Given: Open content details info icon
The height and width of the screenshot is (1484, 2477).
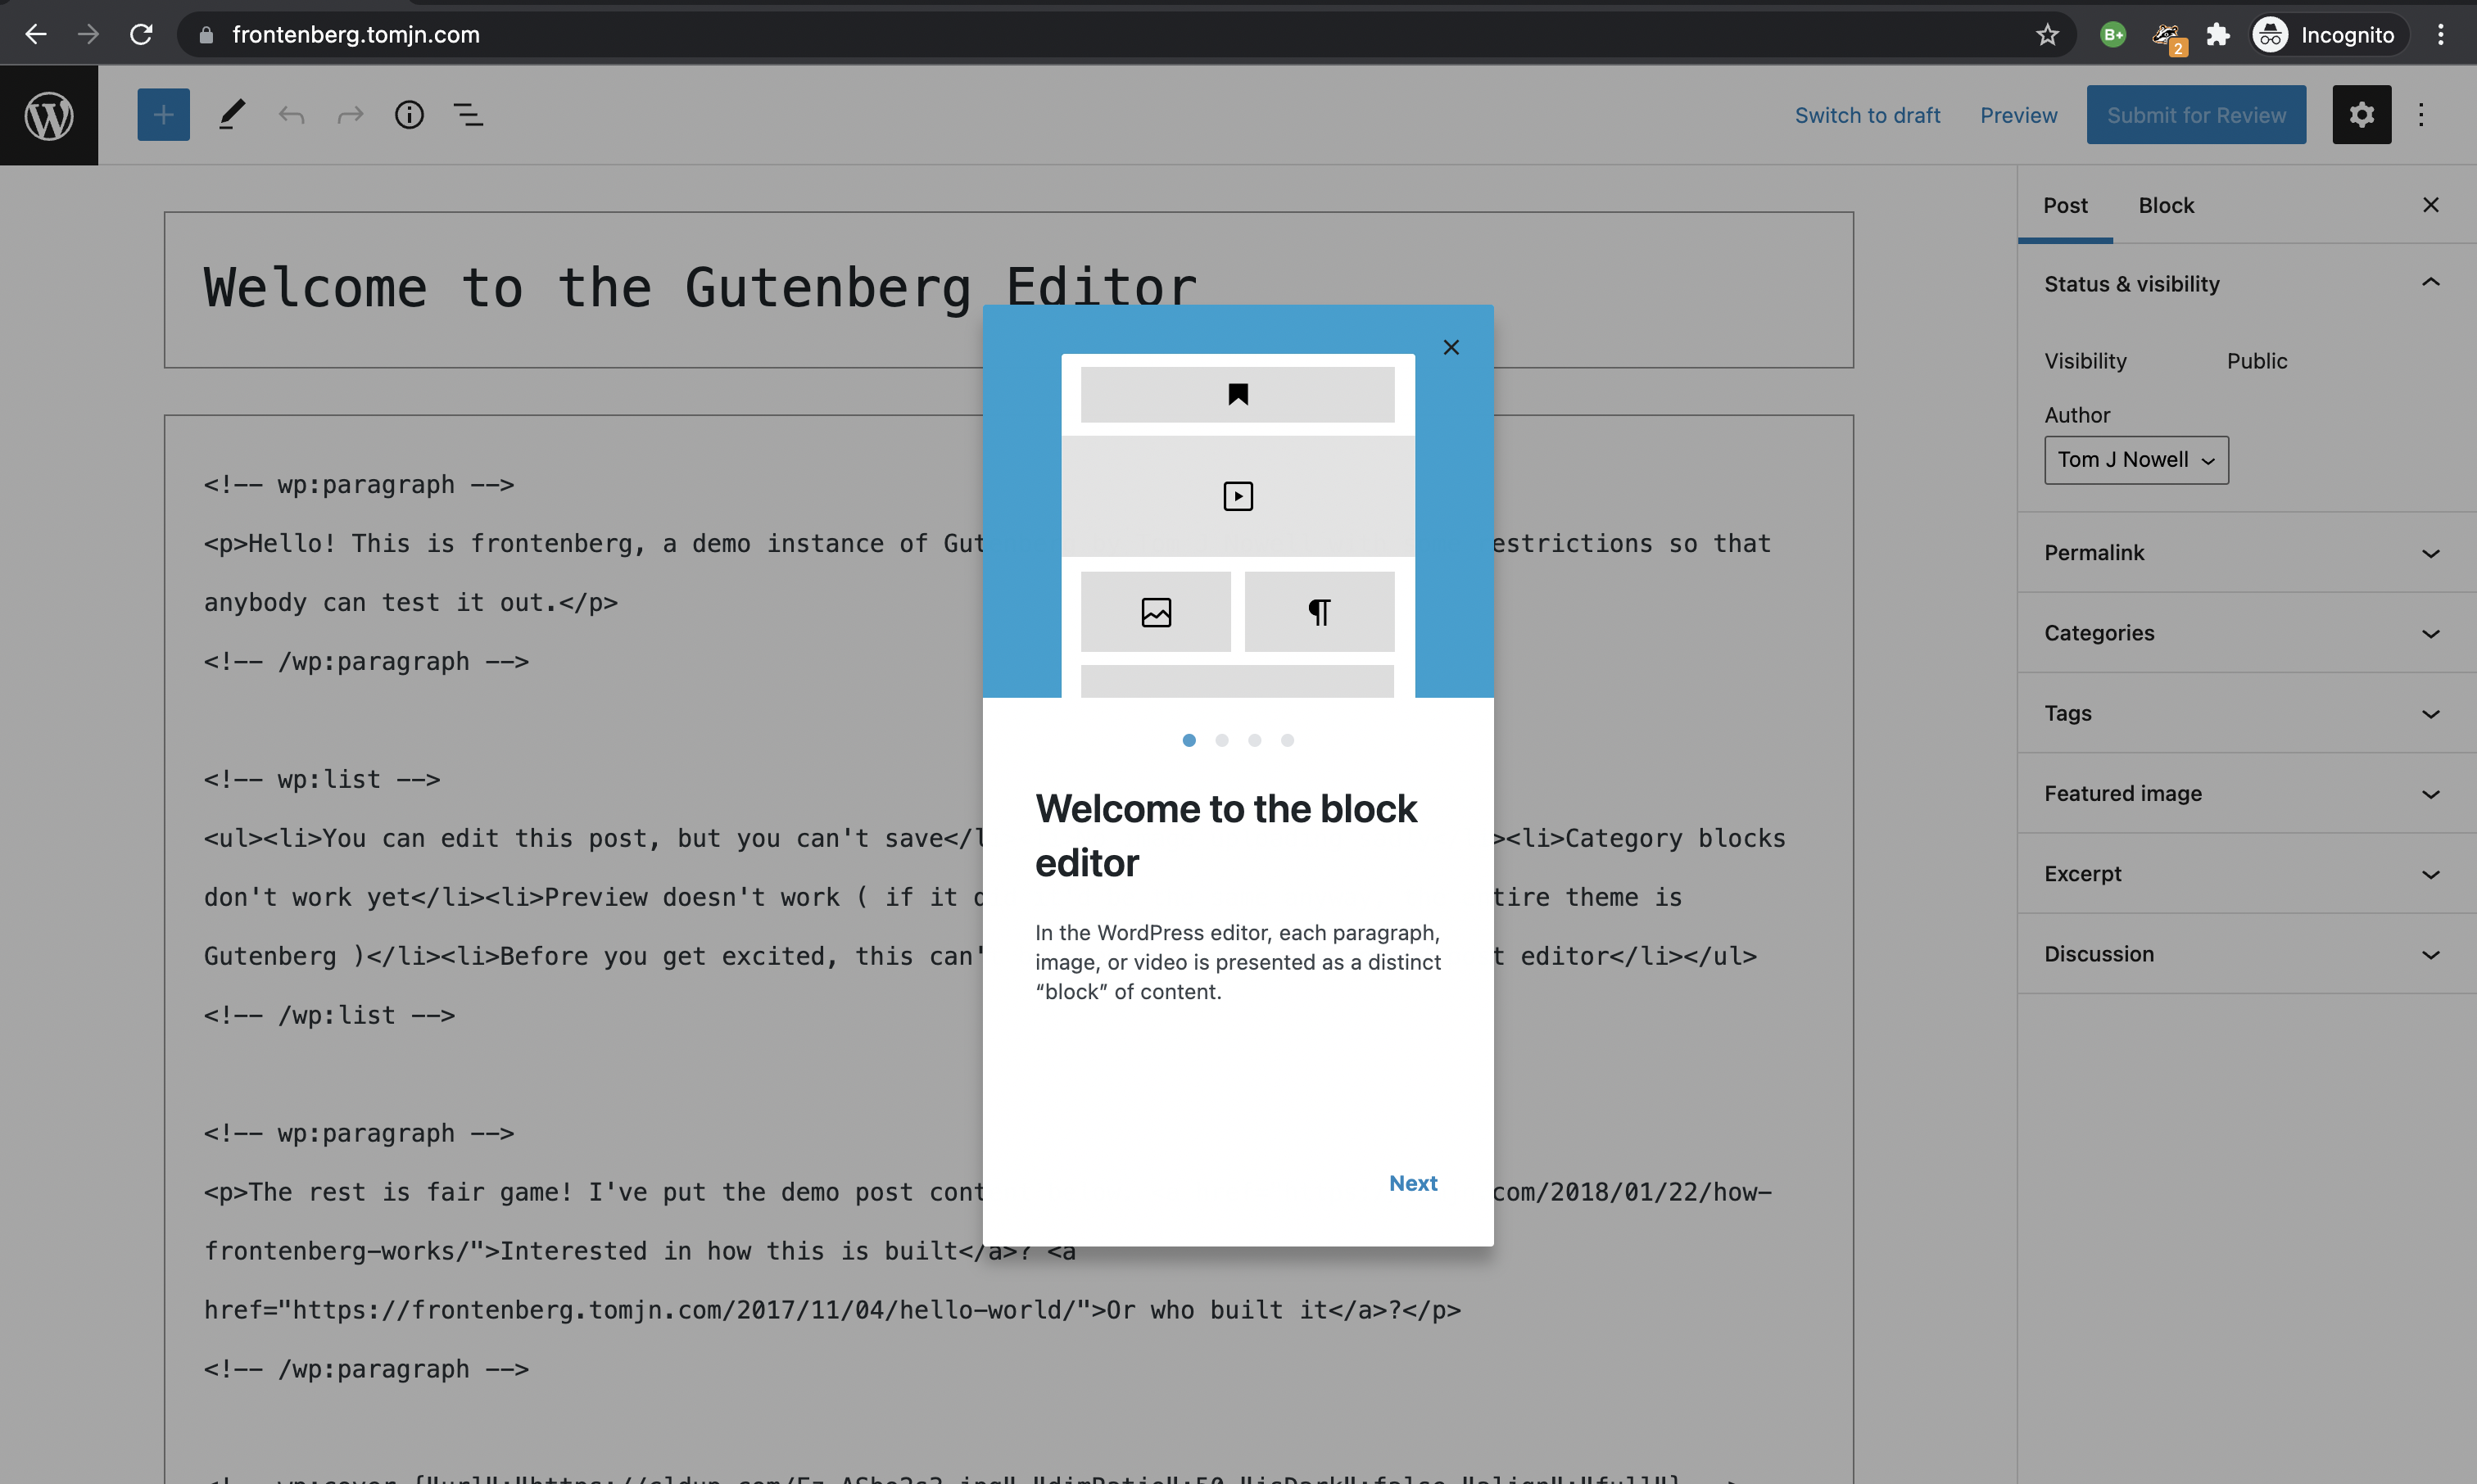Looking at the screenshot, I should (409, 115).
